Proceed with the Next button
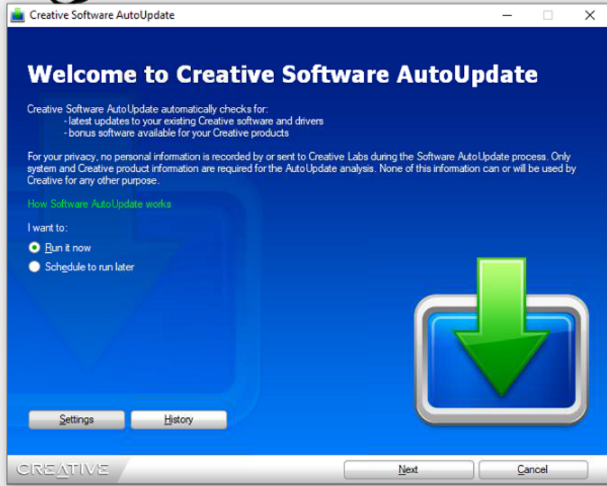The width and height of the screenshot is (607, 486). [408, 470]
